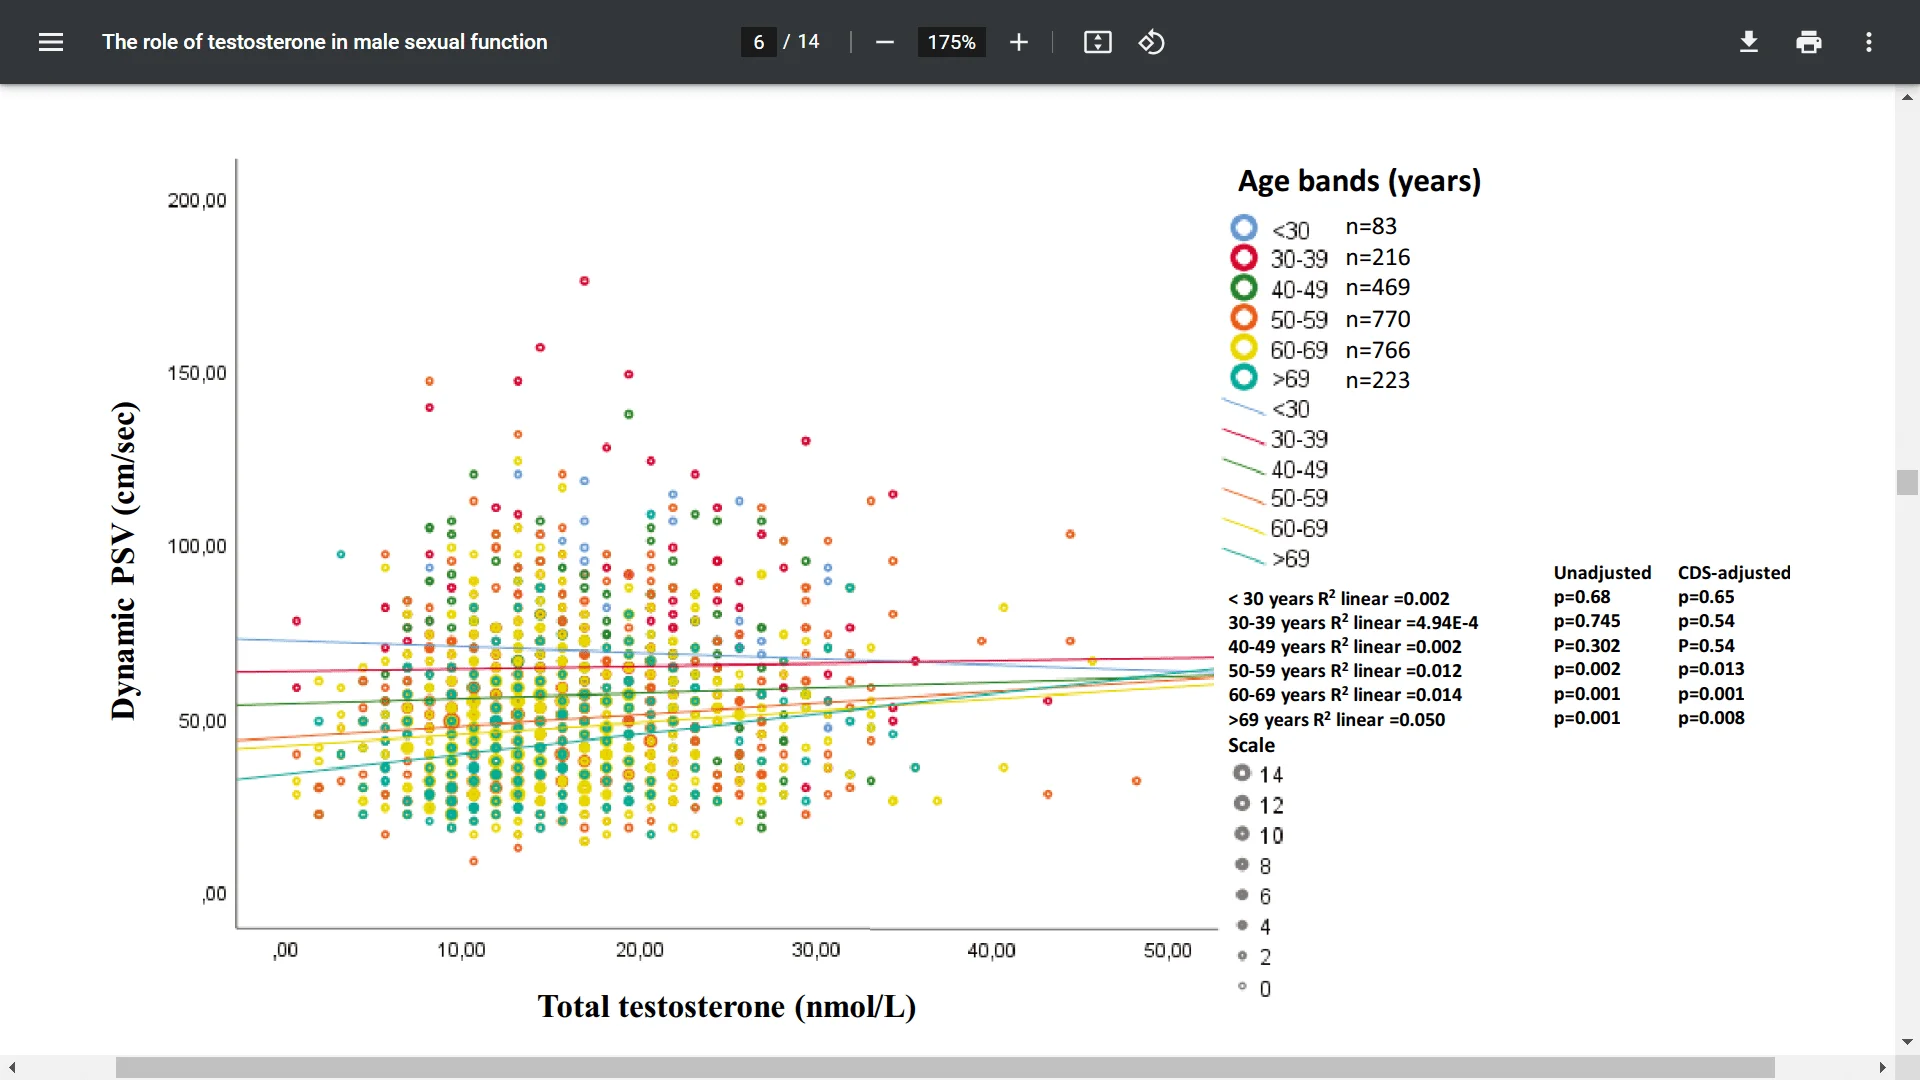Click the horizontal scrollbar right arrow
Screen dimensions: 1920x1080
(x=1882, y=1068)
